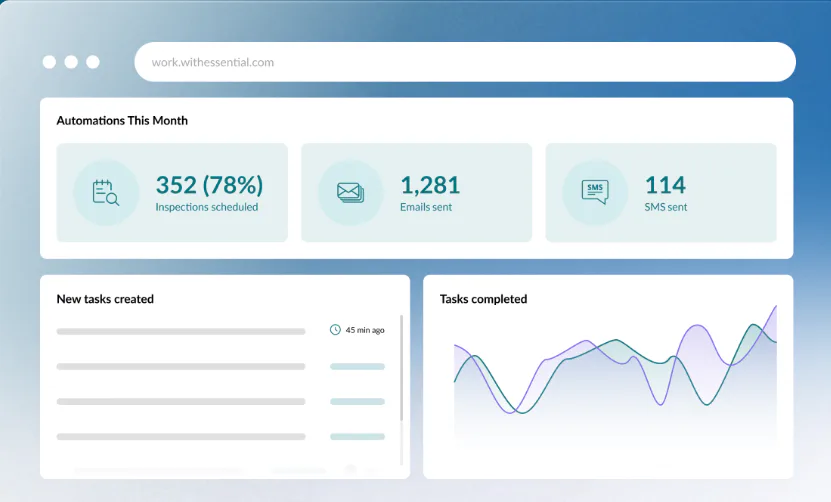Click the 114 SMS value
831x502 pixels.
click(665, 185)
